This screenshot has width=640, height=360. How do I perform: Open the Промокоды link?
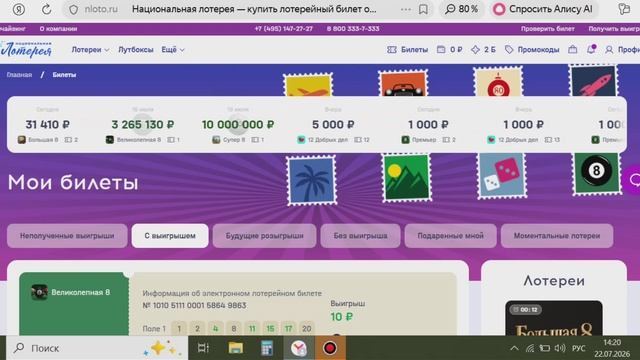click(532, 49)
